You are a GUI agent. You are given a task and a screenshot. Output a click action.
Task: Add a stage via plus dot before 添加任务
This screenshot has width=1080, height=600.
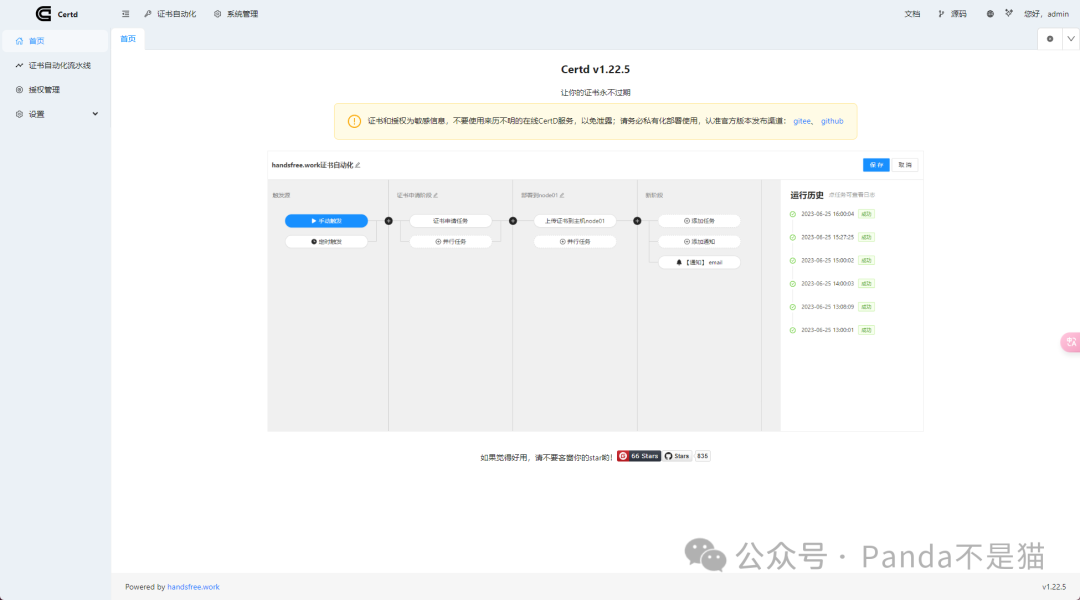(x=637, y=221)
